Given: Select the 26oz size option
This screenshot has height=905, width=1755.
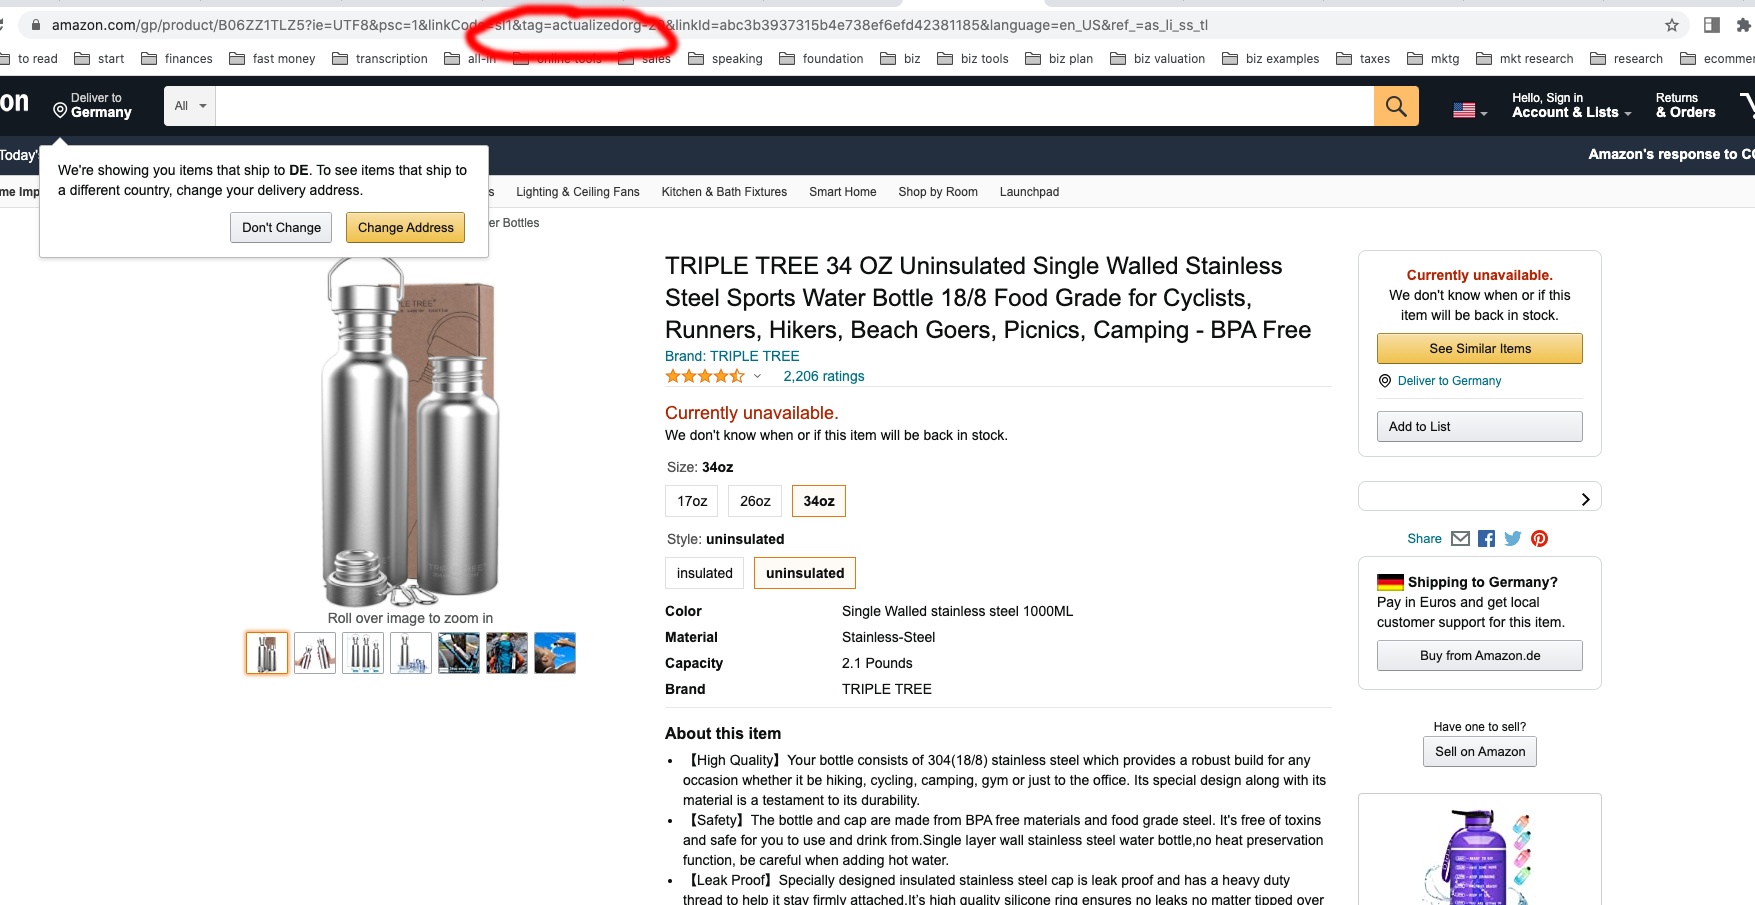Looking at the screenshot, I should coord(755,501).
